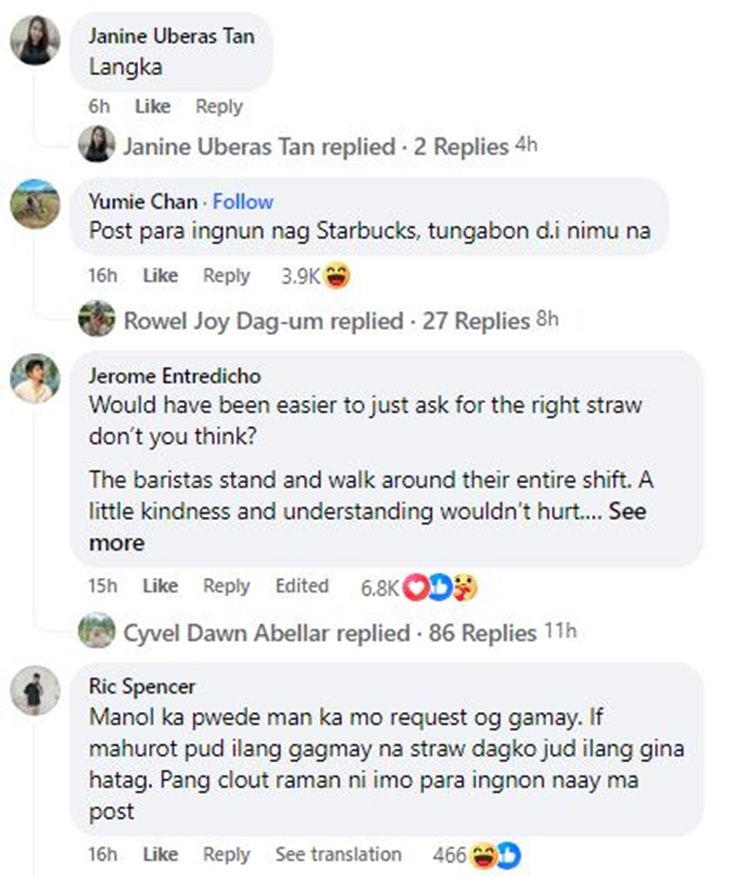
Task: View edit history via Edited label
Action: pos(302,586)
